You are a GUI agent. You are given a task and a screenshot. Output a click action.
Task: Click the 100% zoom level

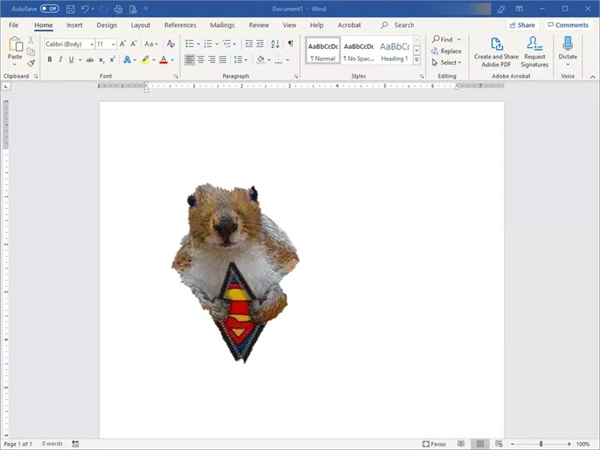pos(583,444)
